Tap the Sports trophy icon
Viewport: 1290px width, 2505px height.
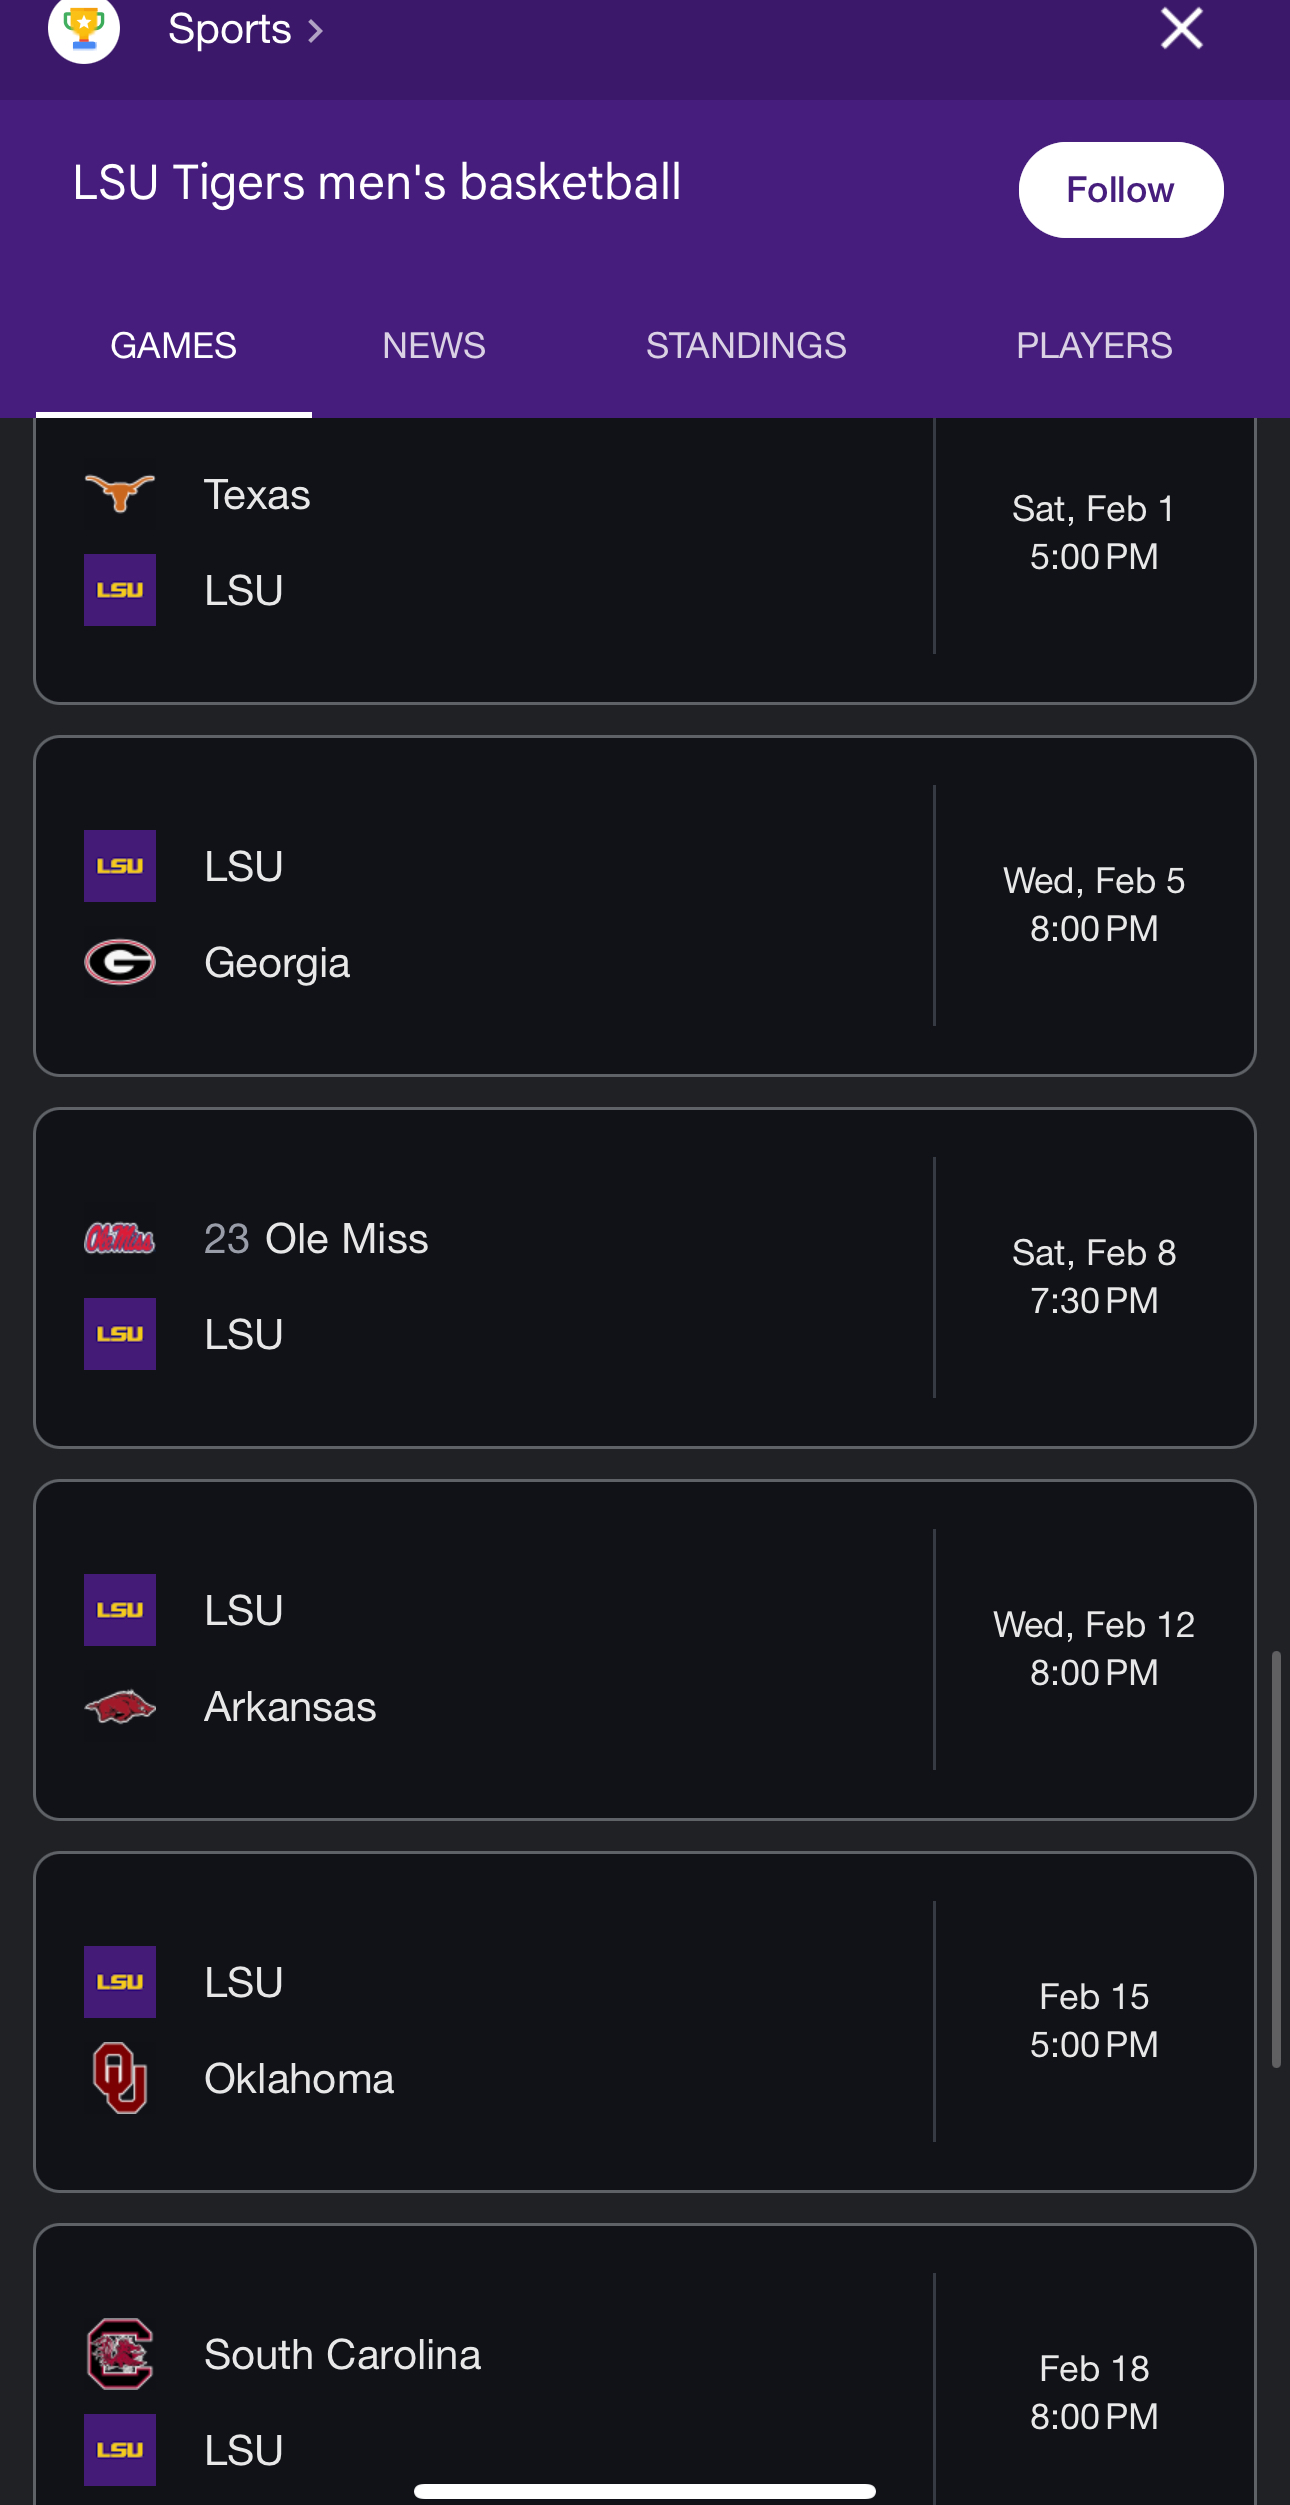[84, 28]
